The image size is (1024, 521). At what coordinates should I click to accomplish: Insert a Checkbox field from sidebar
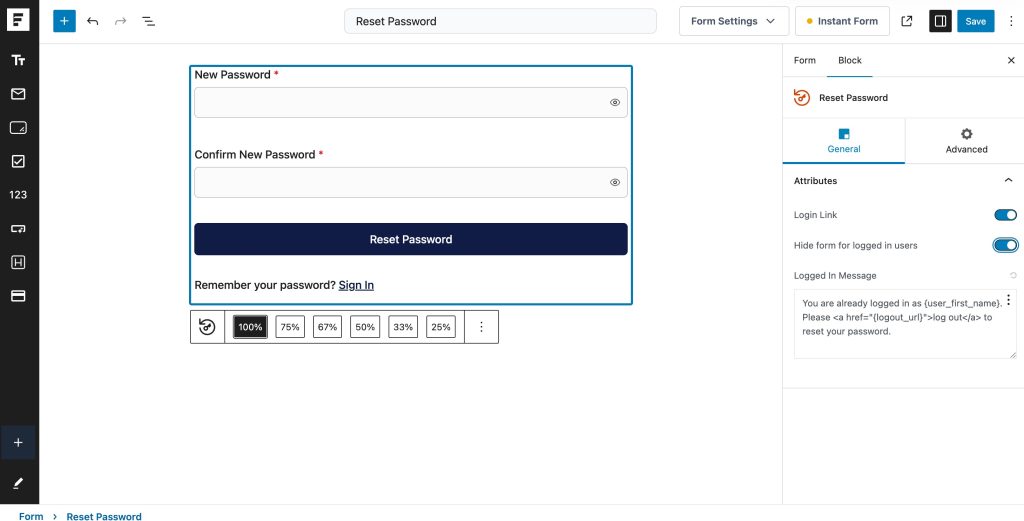[18, 161]
